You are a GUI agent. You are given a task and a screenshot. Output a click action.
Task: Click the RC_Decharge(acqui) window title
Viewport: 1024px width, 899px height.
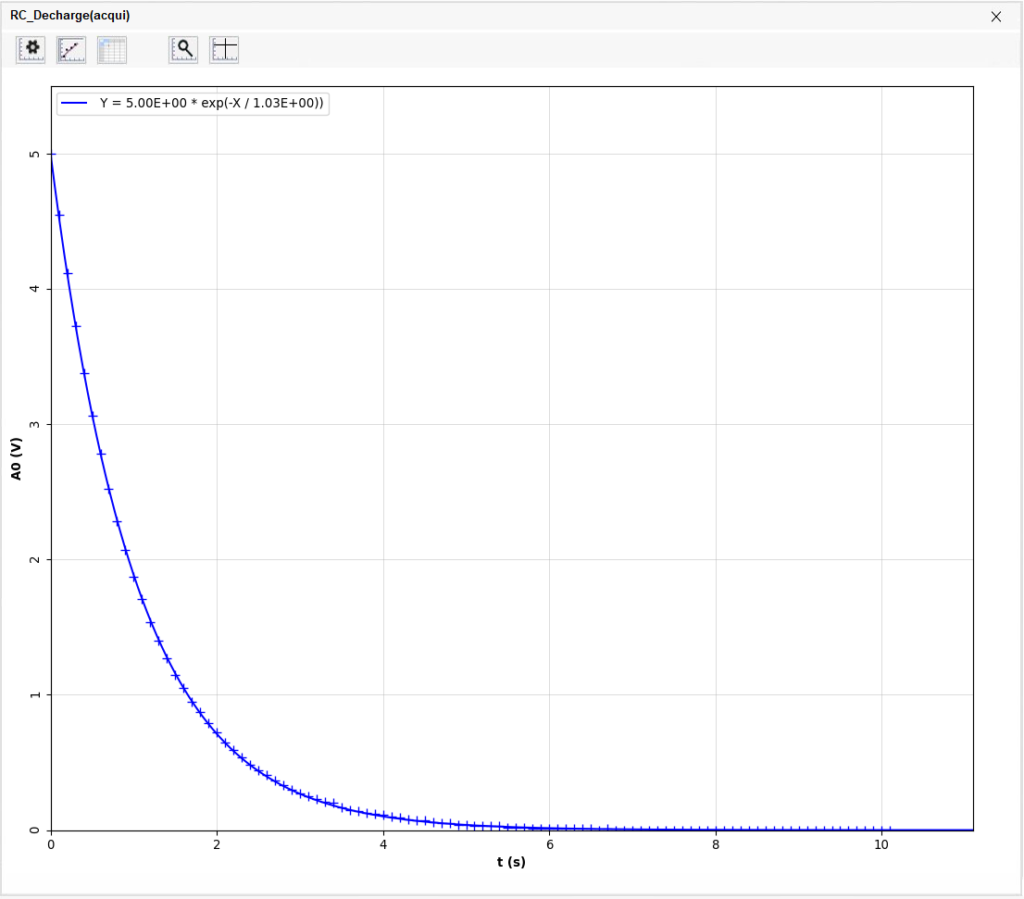tap(70, 16)
